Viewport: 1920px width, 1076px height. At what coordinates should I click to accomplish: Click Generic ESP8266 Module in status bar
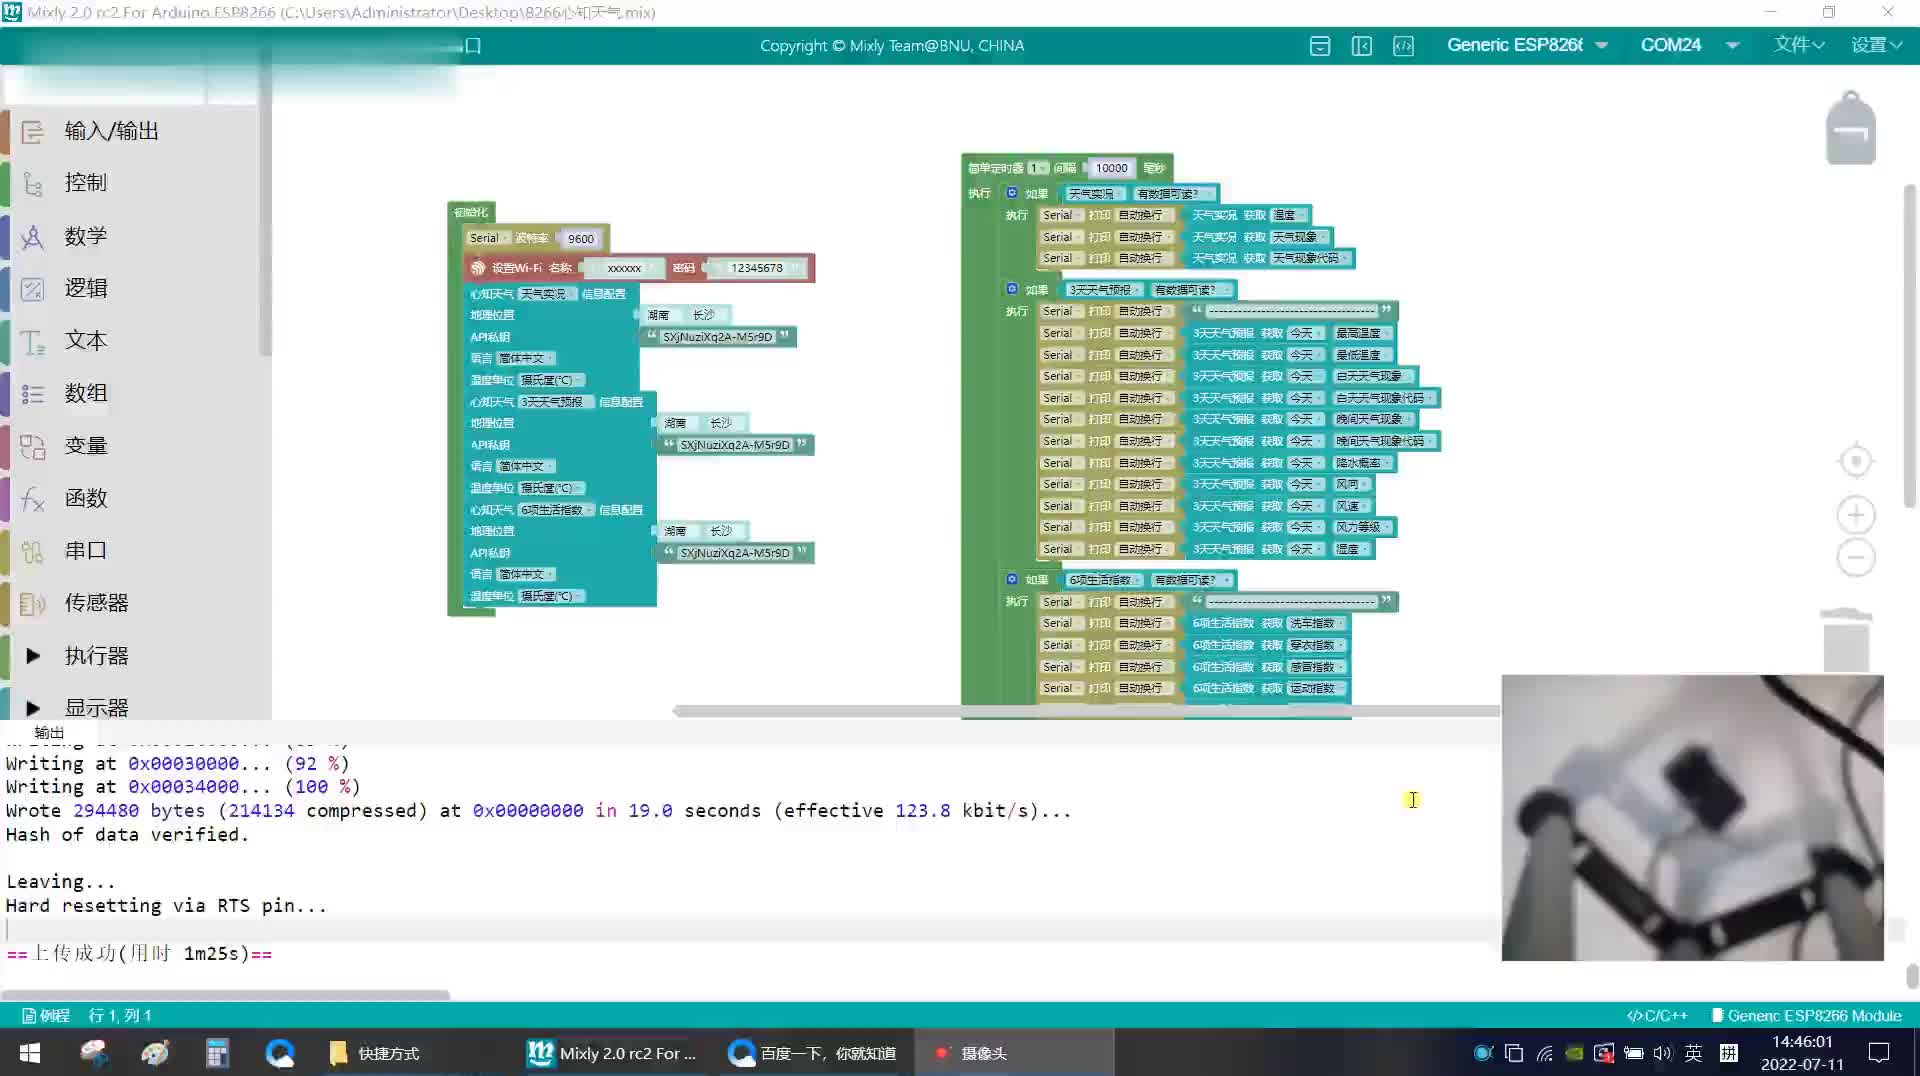pyautogui.click(x=1806, y=1015)
